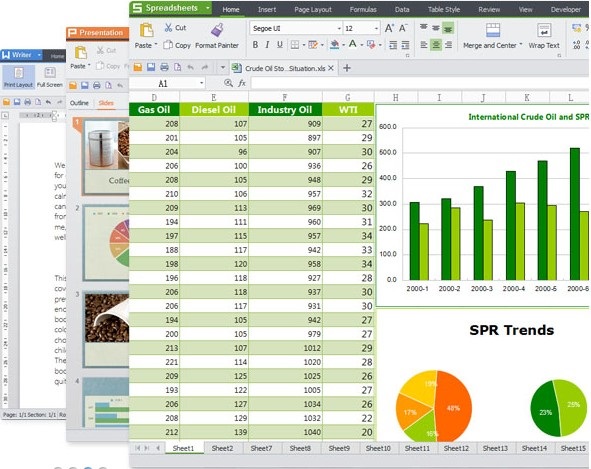This screenshot has width=591, height=469.
Task: Toggle align text right
Action: pos(448,45)
